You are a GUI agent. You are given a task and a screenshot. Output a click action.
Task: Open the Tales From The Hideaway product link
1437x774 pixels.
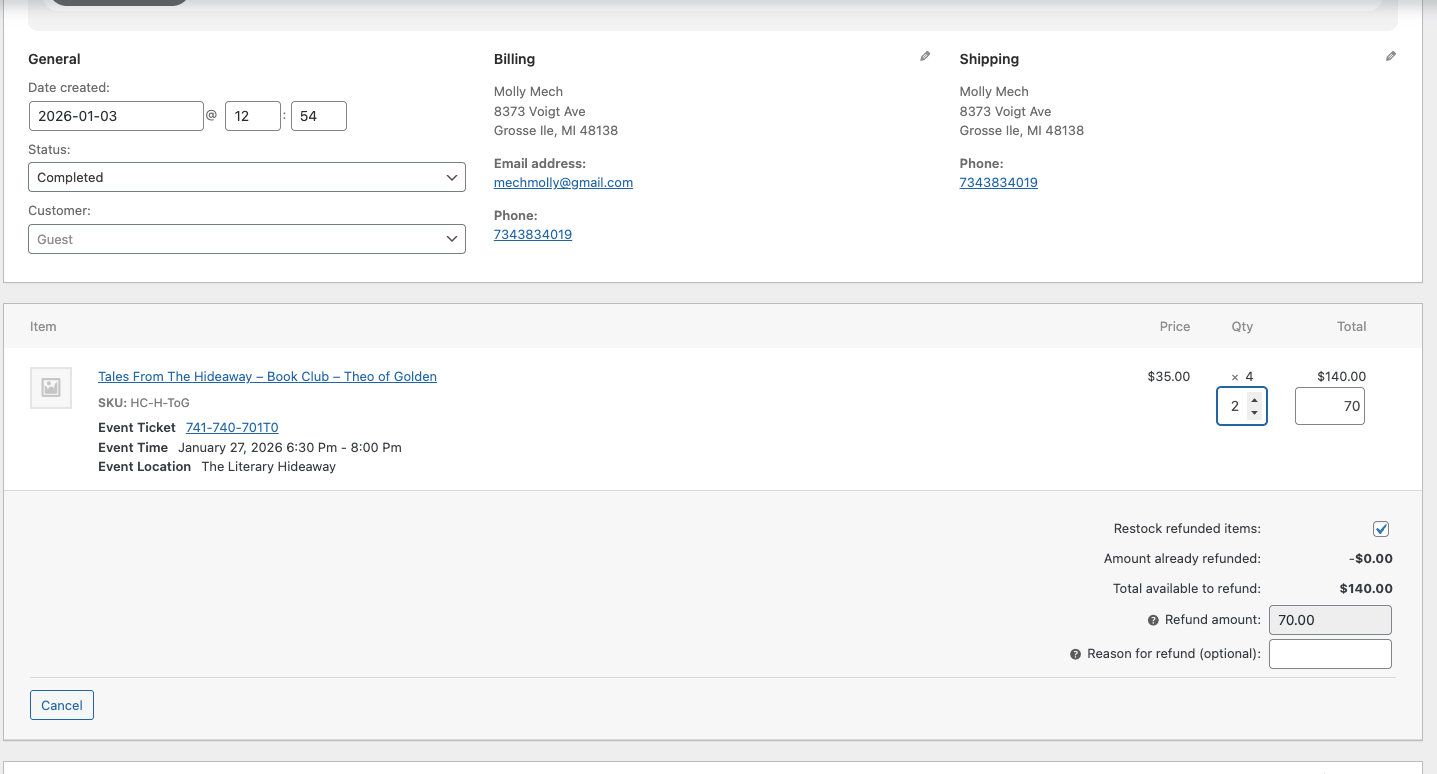[267, 377]
